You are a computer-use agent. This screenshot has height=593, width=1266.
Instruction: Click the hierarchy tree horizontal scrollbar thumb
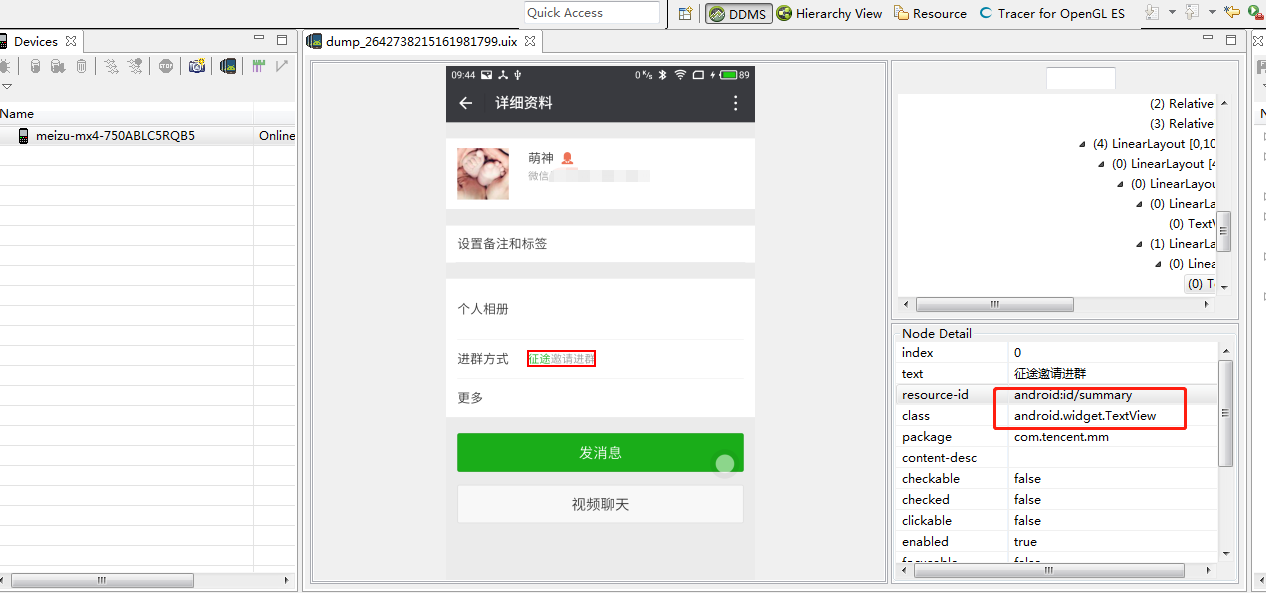pyautogui.click(x=994, y=304)
